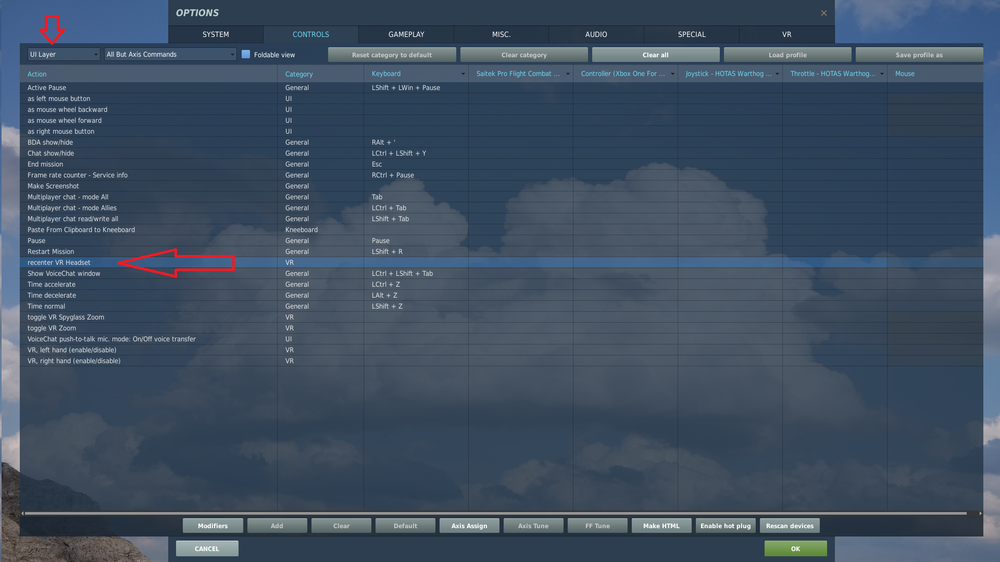Click the FF Tune button
1000x562 pixels.
598,526
